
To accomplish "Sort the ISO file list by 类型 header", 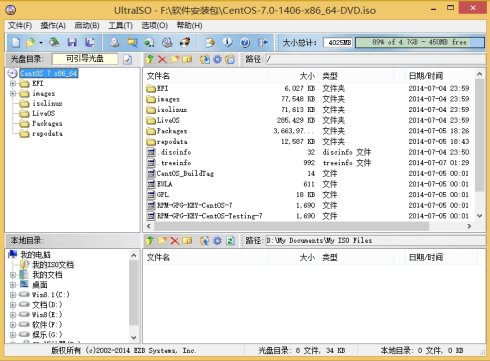I will (356, 76).
